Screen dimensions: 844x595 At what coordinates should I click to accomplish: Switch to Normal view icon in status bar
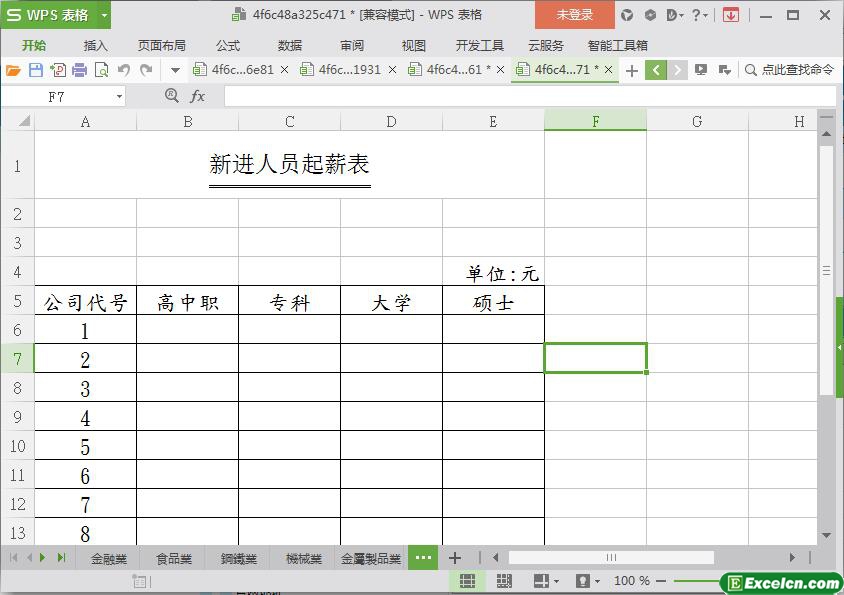pyautogui.click(x=467, y=580)
